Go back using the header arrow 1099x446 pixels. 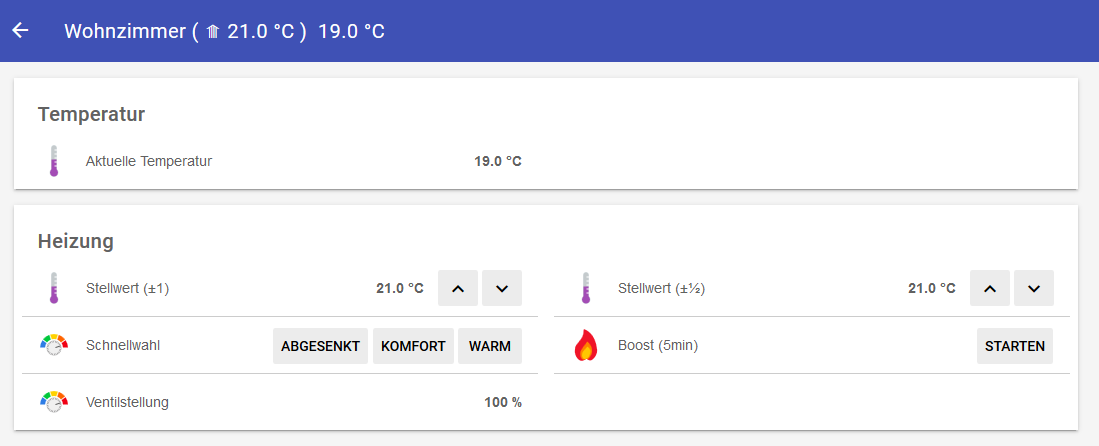(20, 30)
